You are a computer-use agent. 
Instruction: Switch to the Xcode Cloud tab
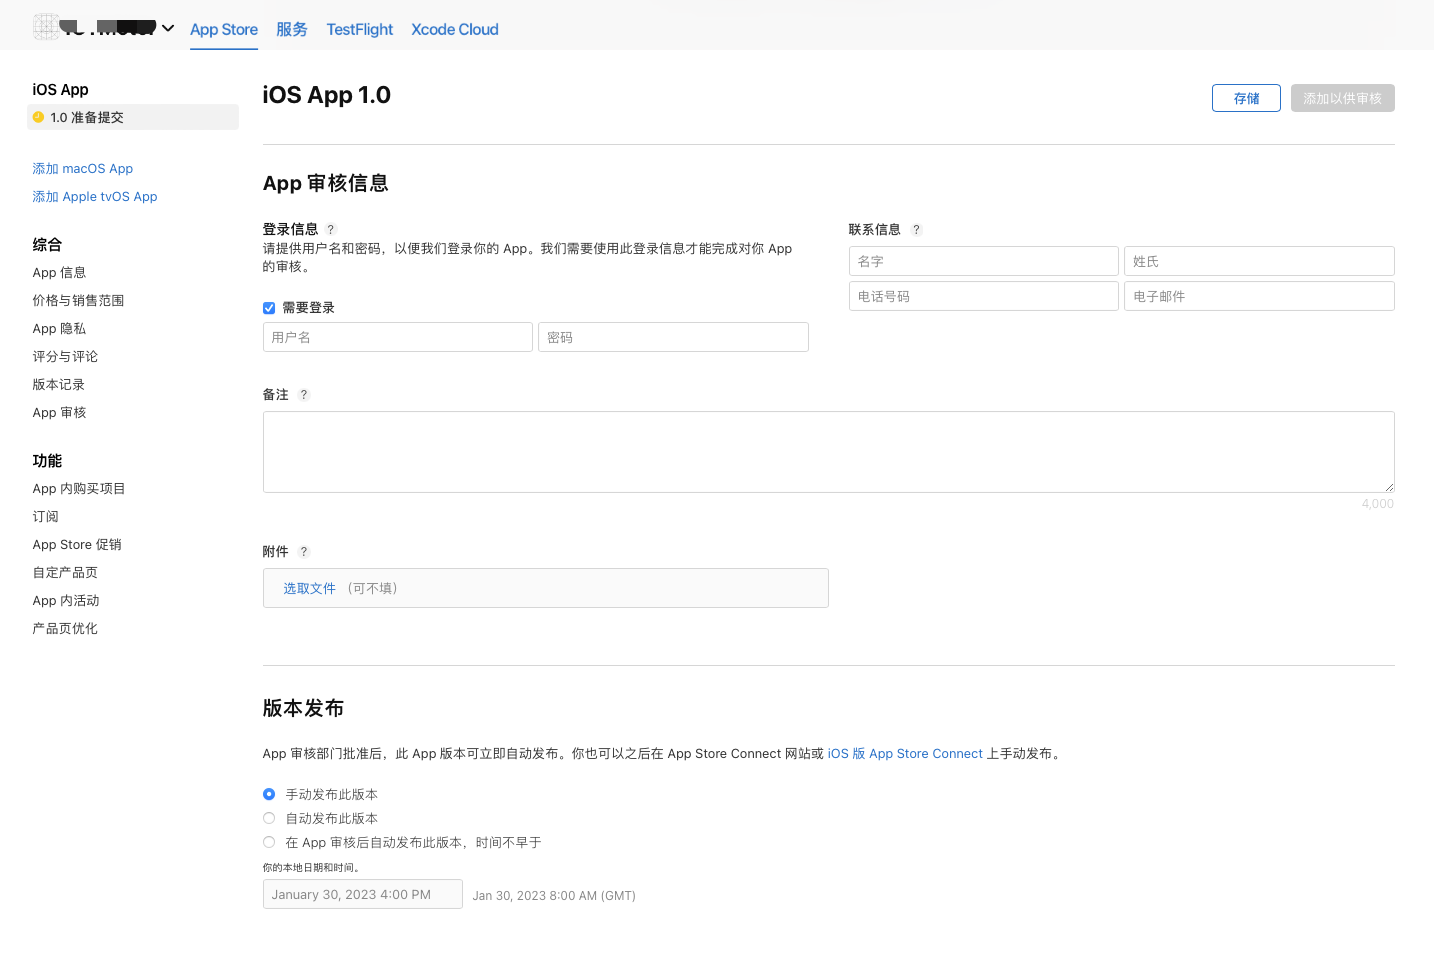455,29
